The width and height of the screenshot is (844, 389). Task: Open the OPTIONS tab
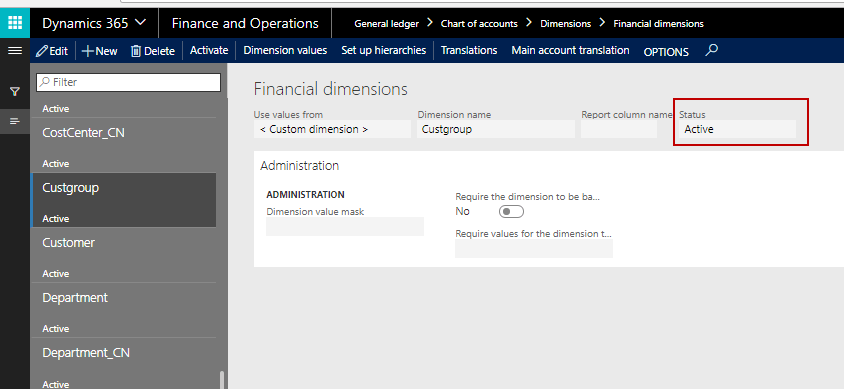point(666,52)
